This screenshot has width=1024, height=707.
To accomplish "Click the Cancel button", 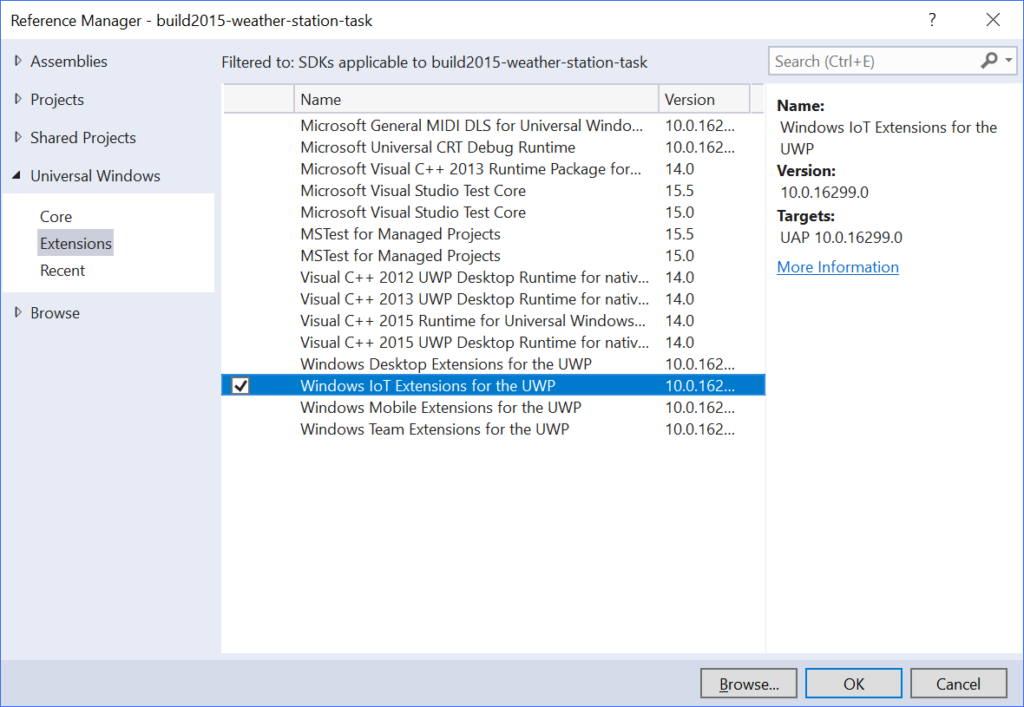I will pyautogui.click(x=958, y=683).
